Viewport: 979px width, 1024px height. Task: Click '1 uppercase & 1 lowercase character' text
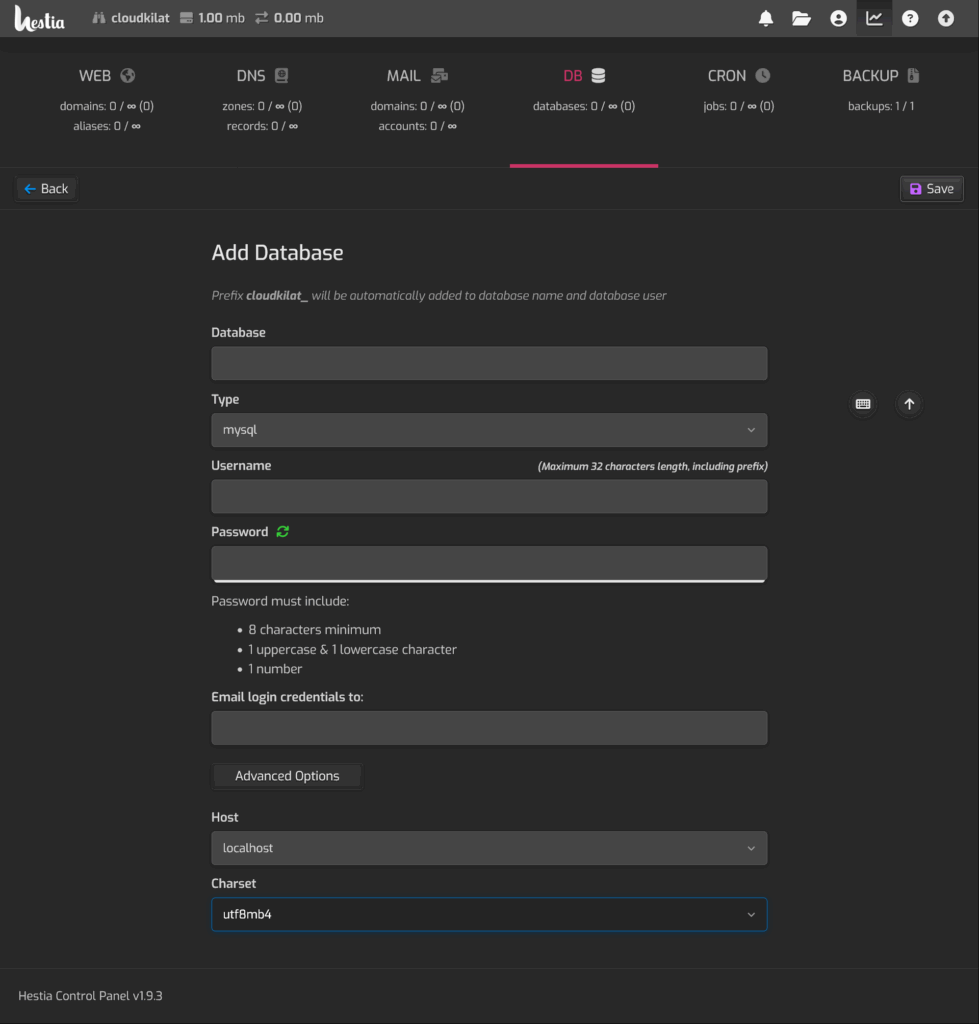coord(352,649)
